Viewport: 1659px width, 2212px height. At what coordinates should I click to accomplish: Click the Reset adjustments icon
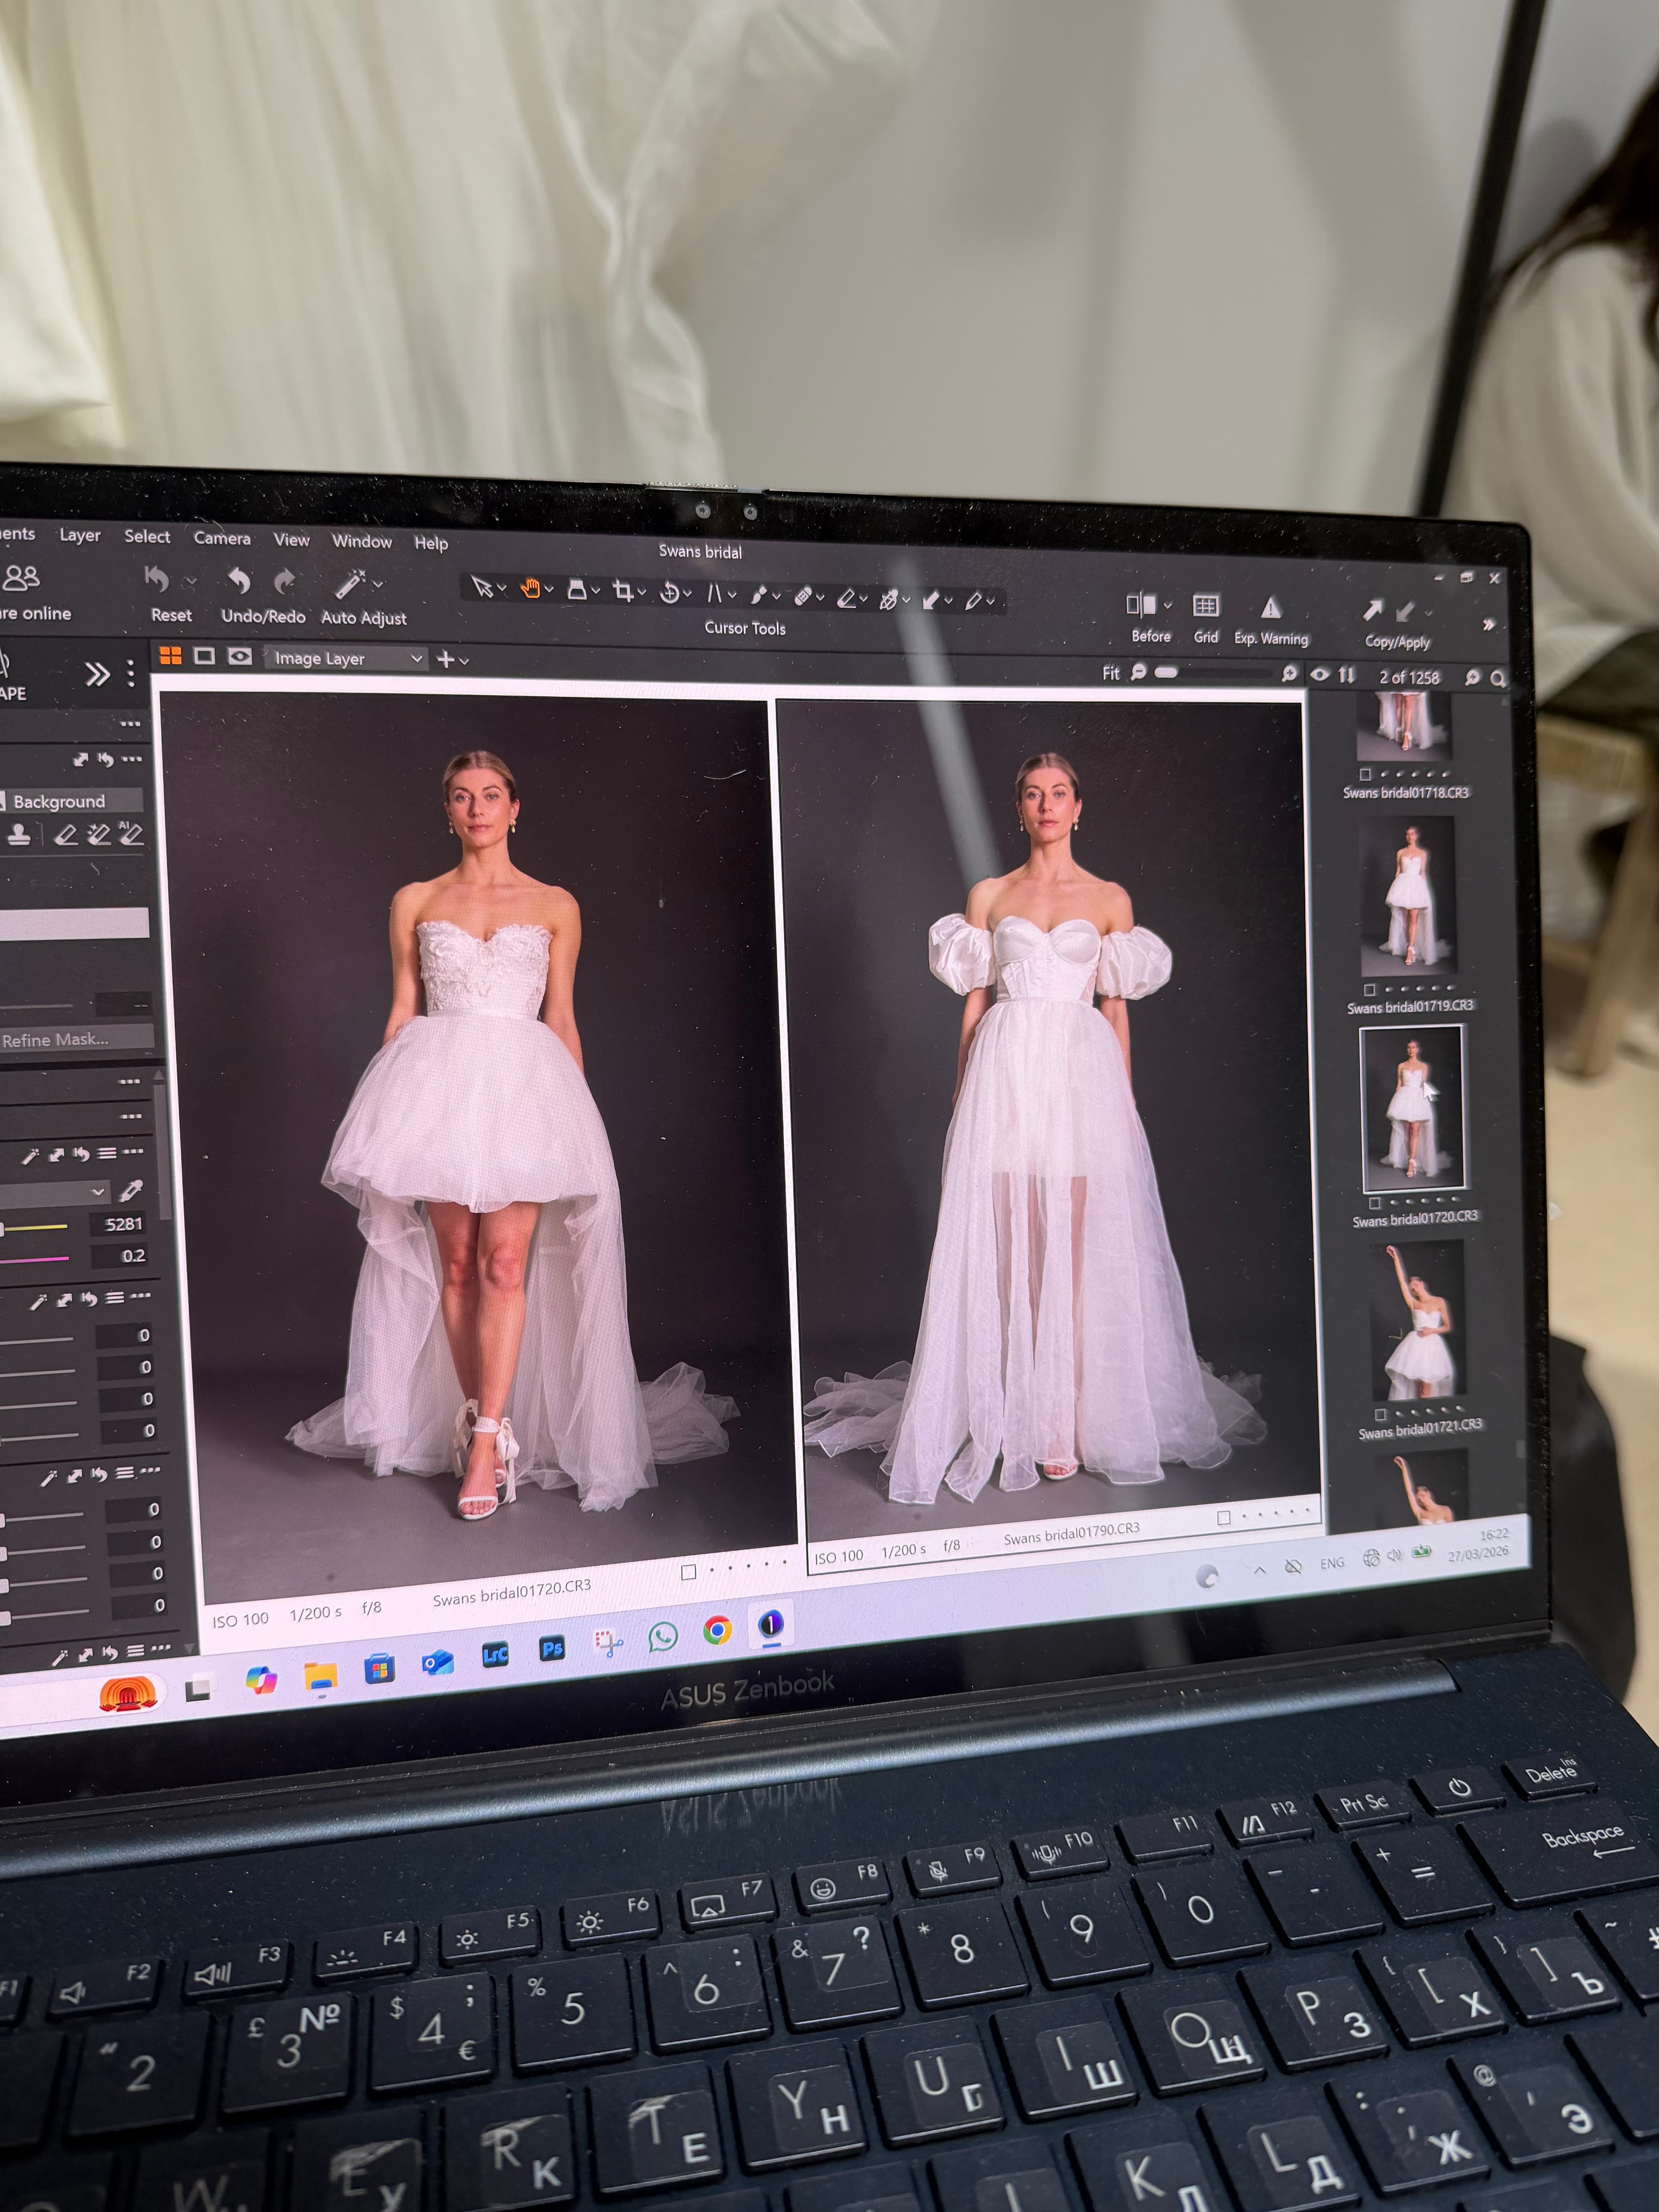click(x=157, y=578)
